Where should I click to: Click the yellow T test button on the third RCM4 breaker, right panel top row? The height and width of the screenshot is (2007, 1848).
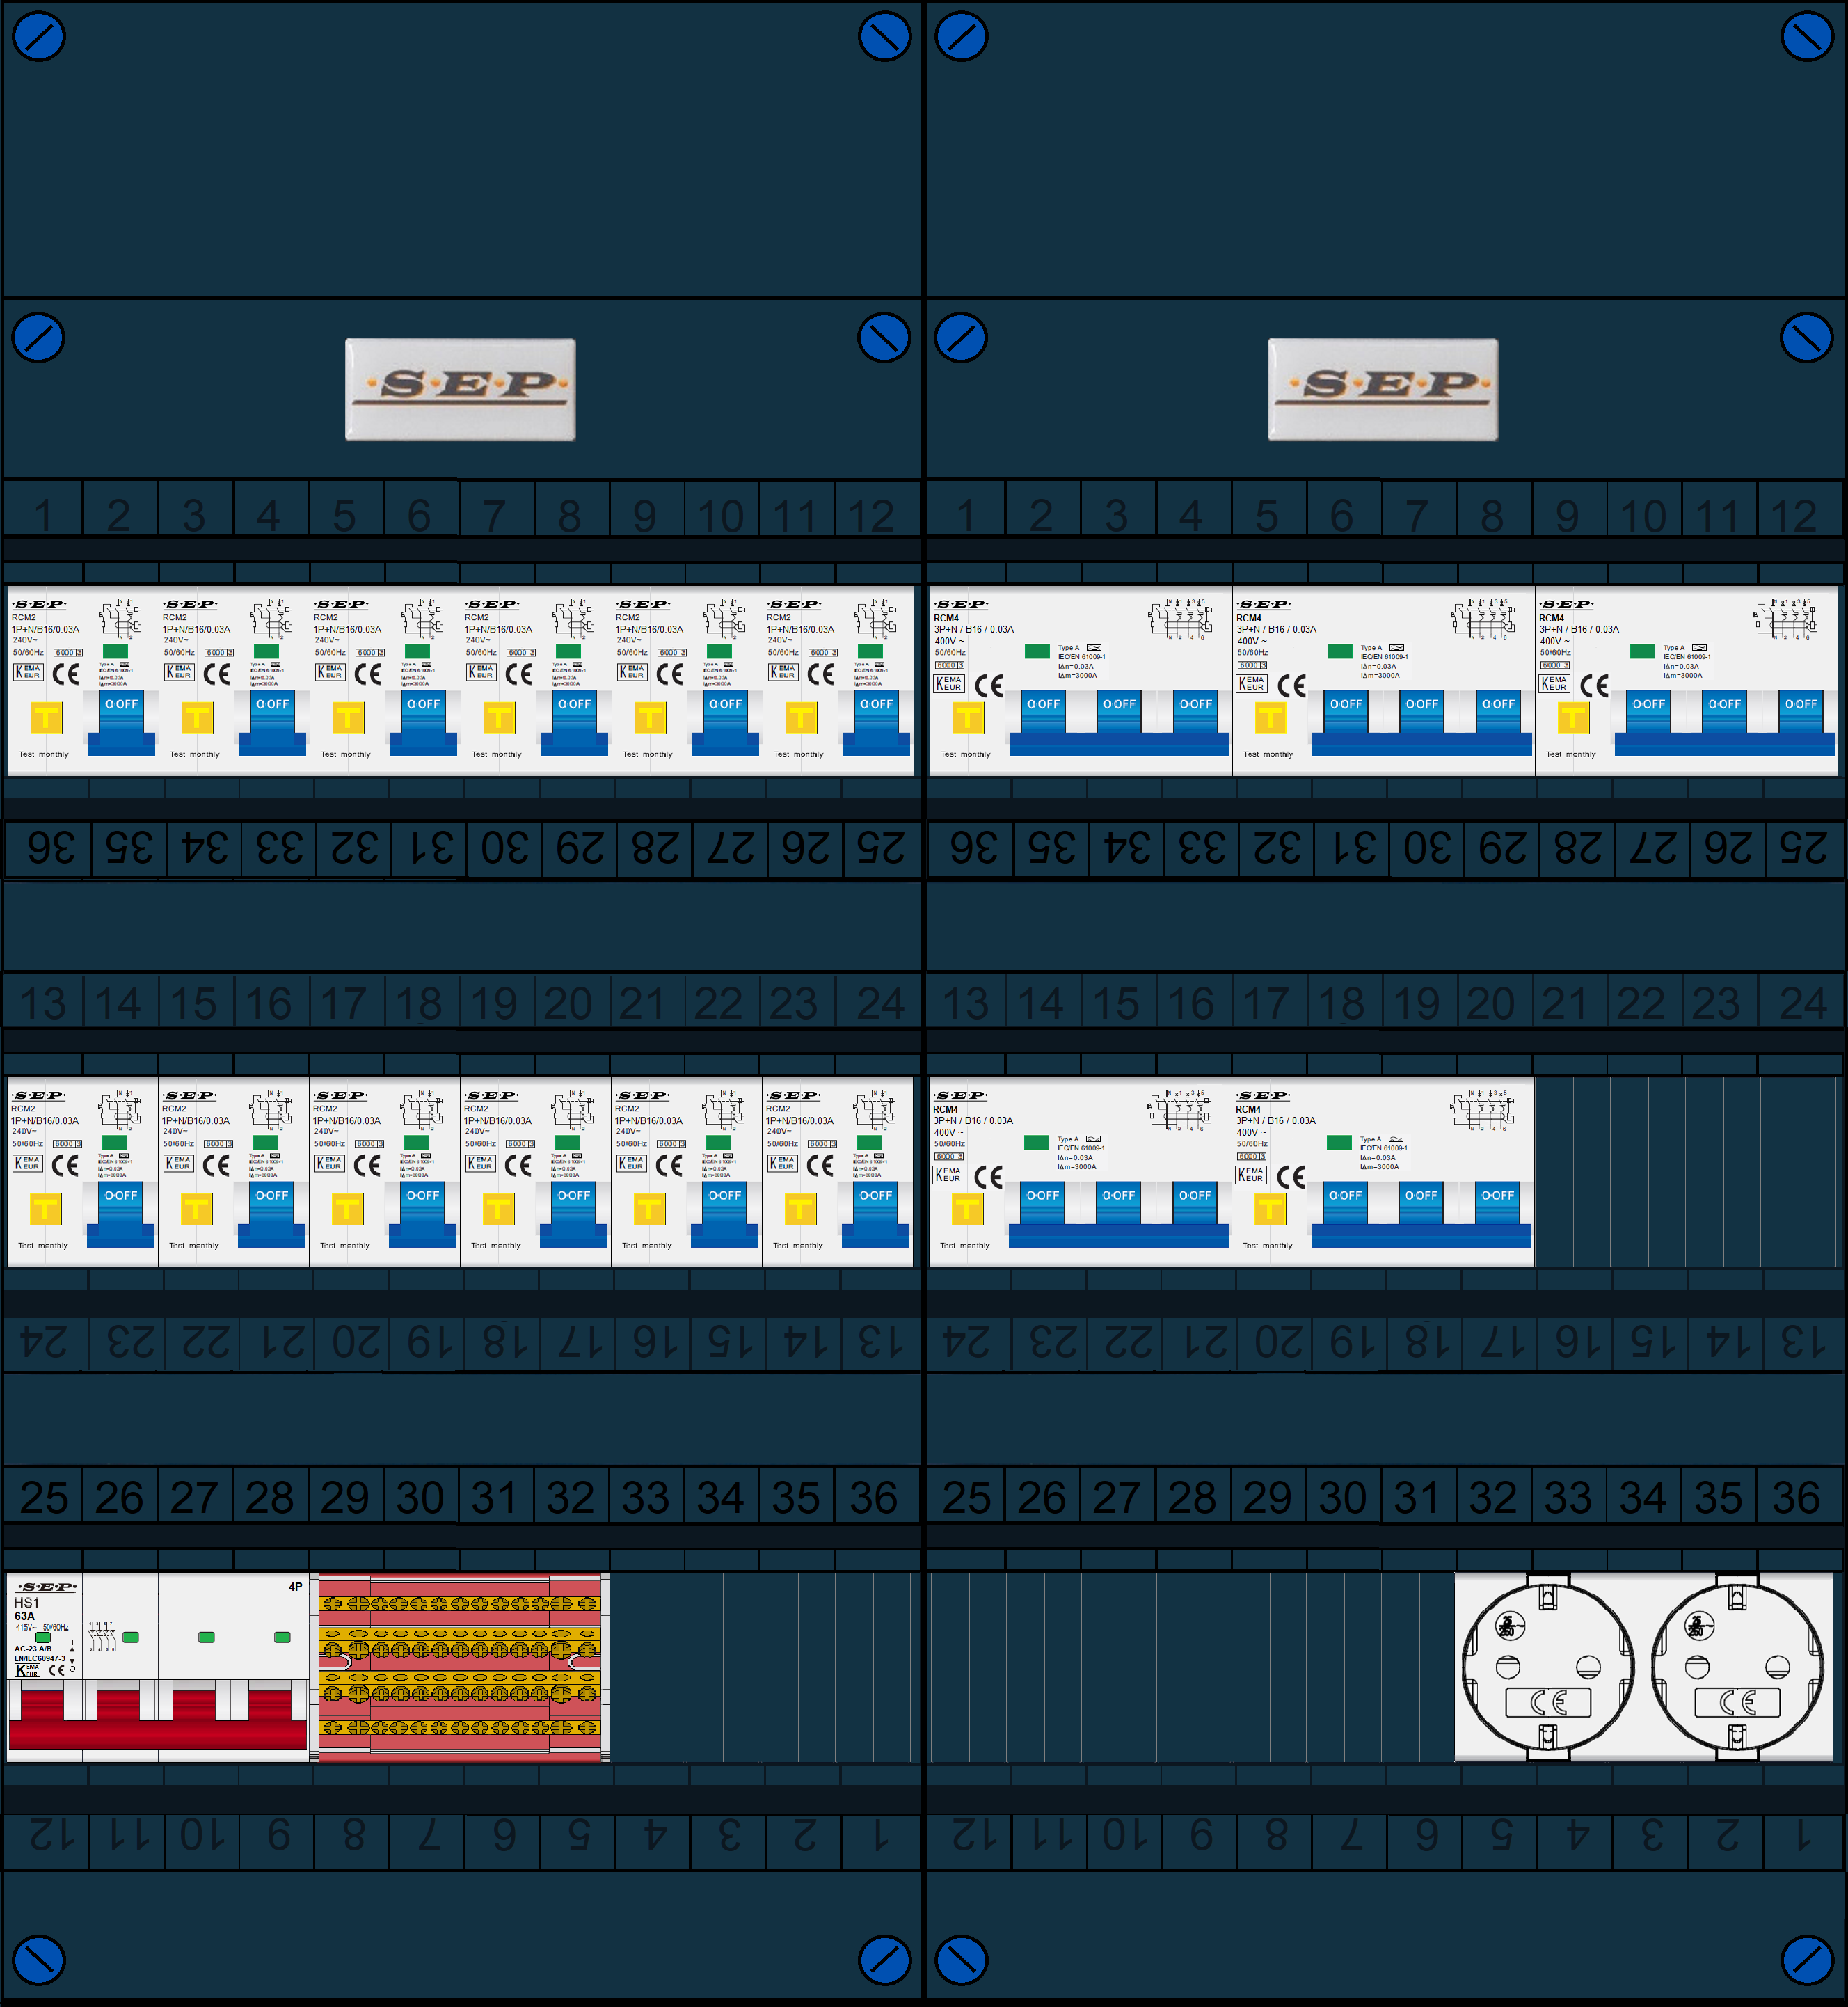1573,717
